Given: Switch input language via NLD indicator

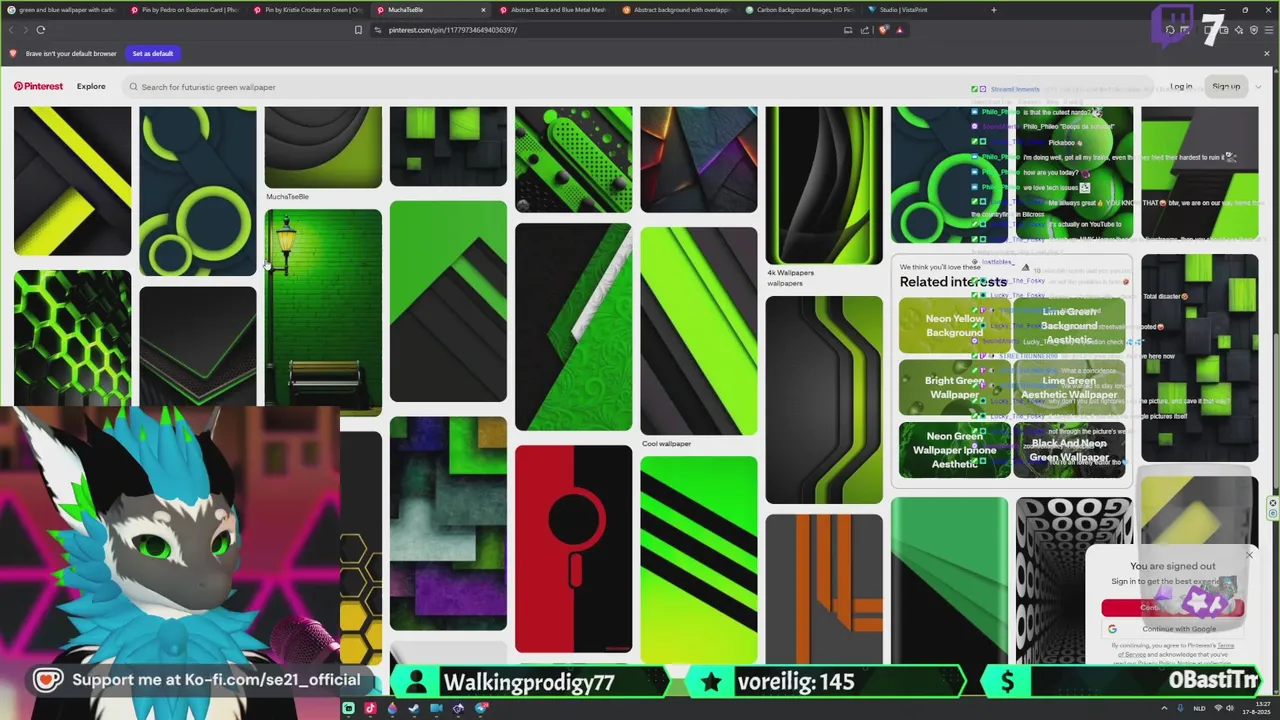Looking at the screenshot, I should click(x=1199, y=708).
